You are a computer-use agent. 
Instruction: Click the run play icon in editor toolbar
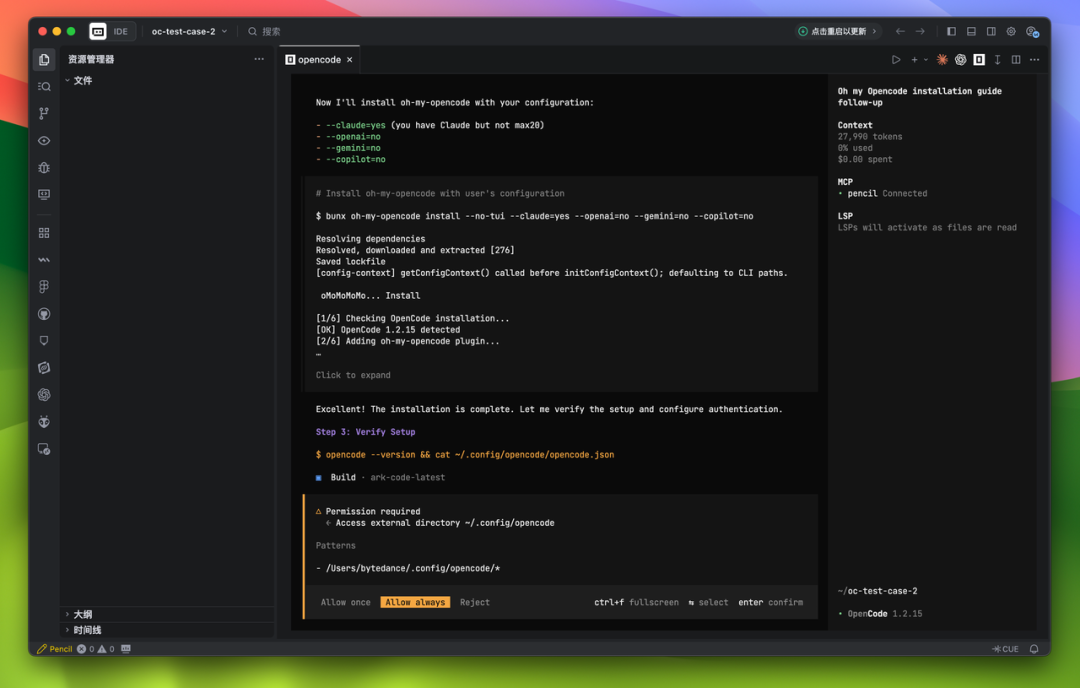point(896,60)
